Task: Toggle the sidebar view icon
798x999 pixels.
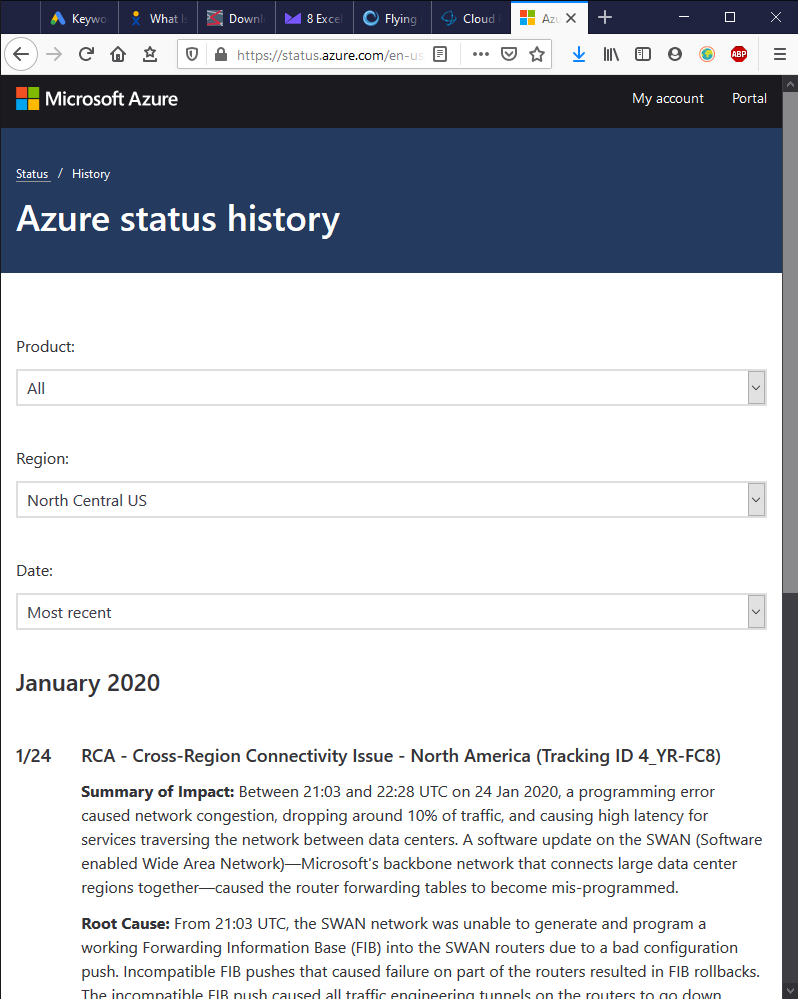Action: pyautogui.click(x=643, y=54)
